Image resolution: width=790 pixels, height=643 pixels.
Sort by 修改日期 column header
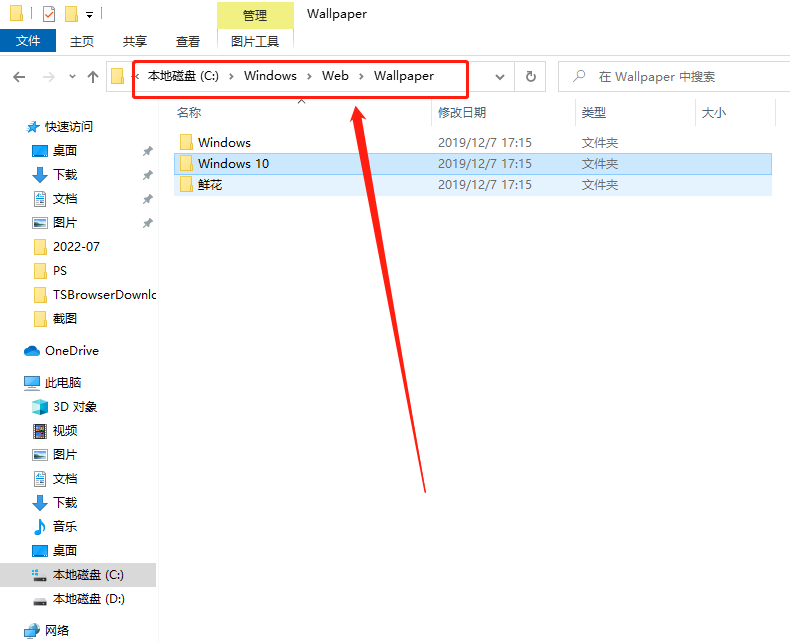462,113
